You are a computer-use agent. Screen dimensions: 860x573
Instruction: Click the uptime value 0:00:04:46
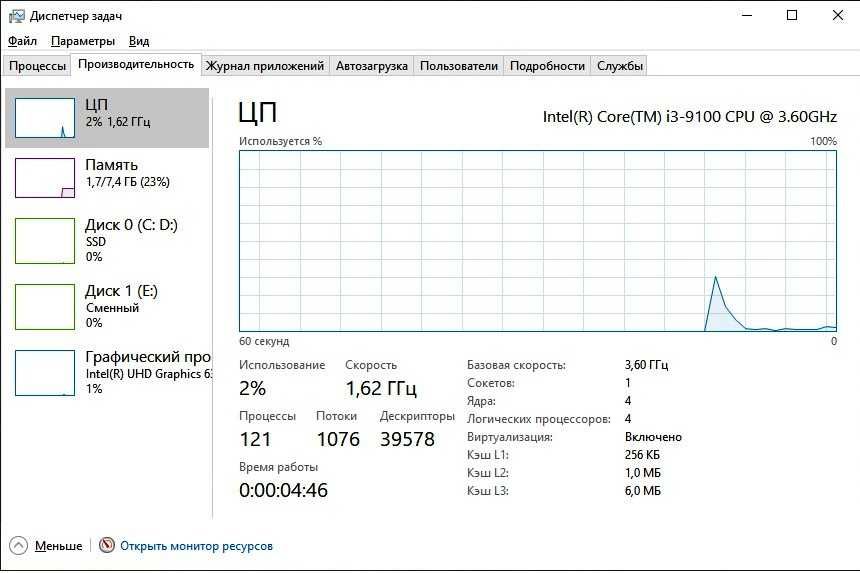pos(284,490)
